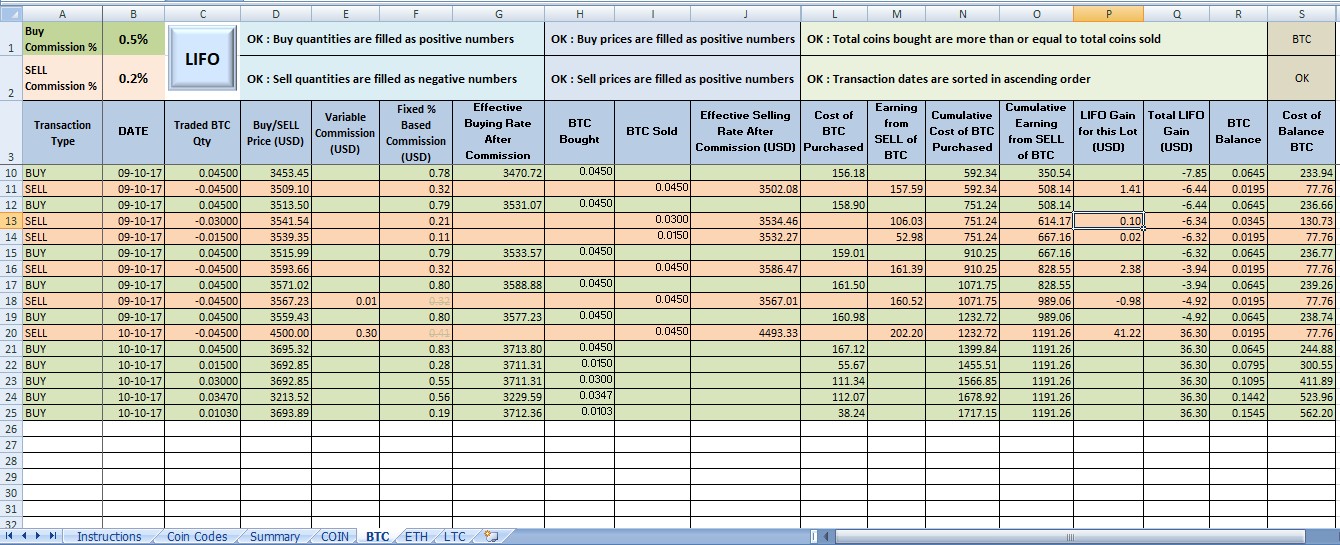The height and width of the screenshot is (545, 1340).
Task: Click Earning from SELL of BTC header
Action: 897,132
